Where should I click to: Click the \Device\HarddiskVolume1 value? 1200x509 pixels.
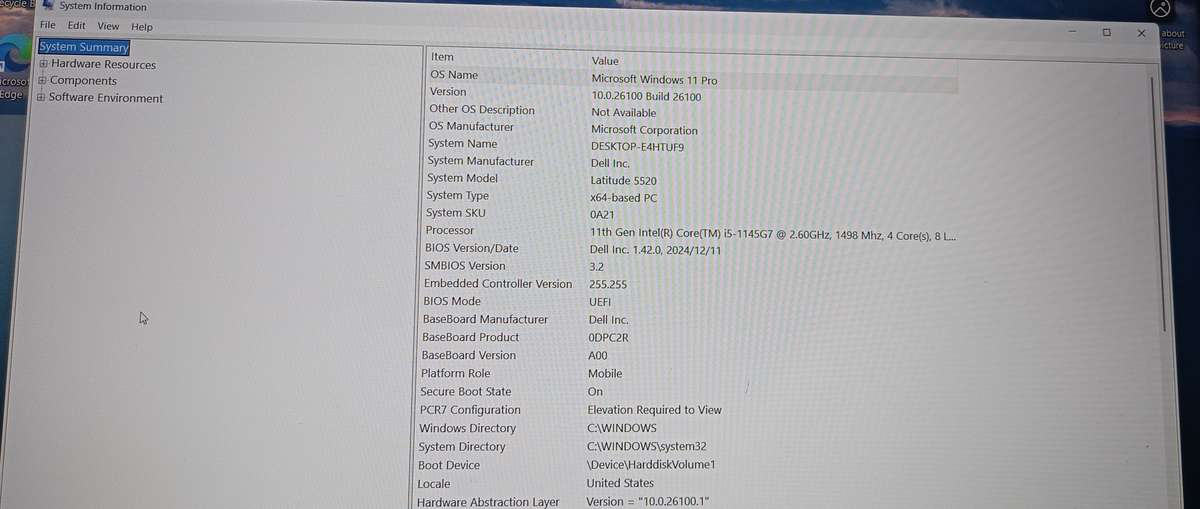click(651, 465)
